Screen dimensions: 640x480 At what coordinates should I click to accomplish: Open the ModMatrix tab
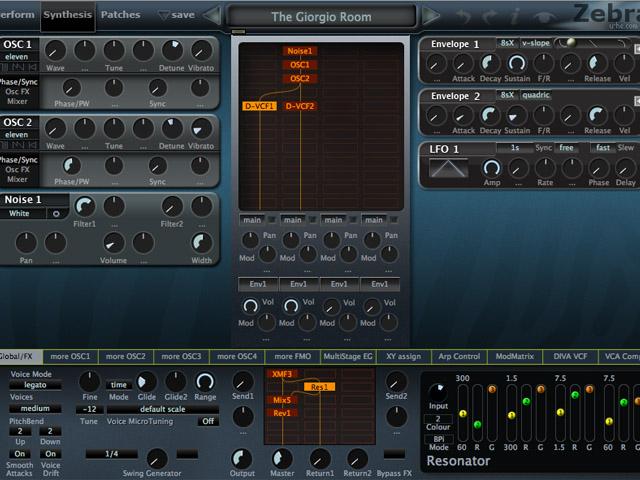pyautogui.click(x=515, y=356)
